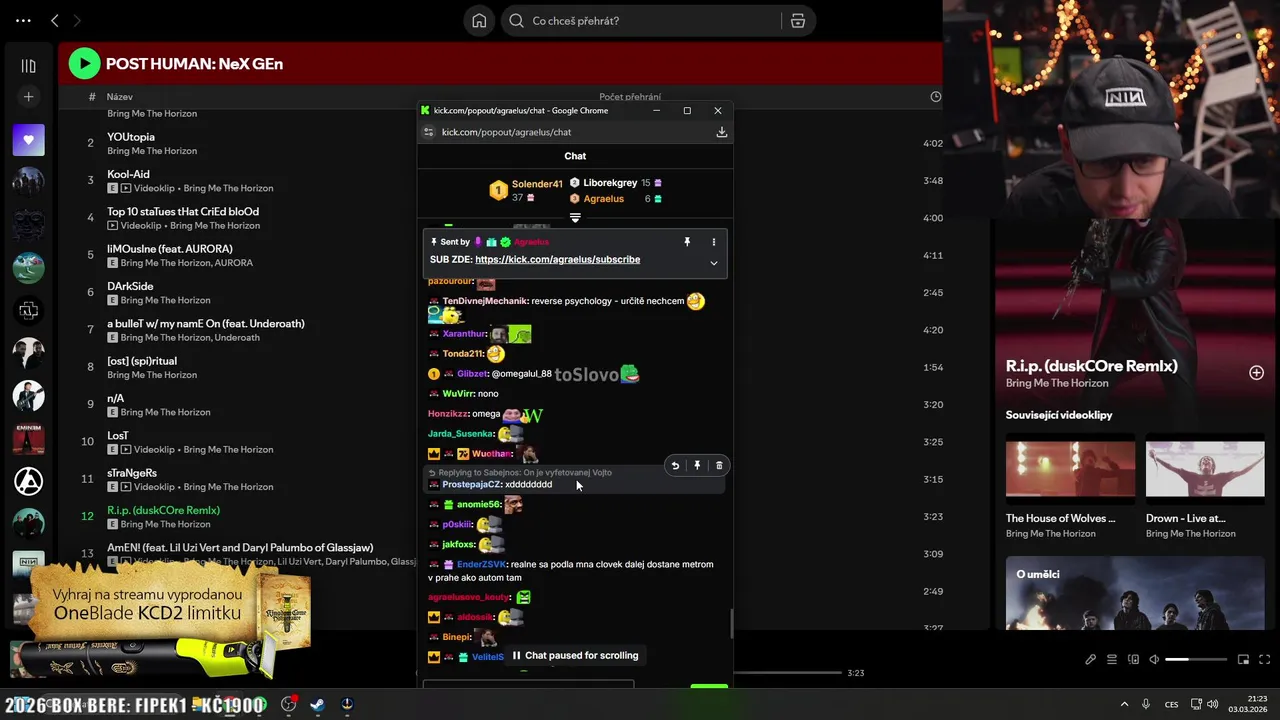Image resolution: width=1280 pixels, height=720 pixels.
Task: Create new playlist with plus icon
Action: [x=28, y=97]
